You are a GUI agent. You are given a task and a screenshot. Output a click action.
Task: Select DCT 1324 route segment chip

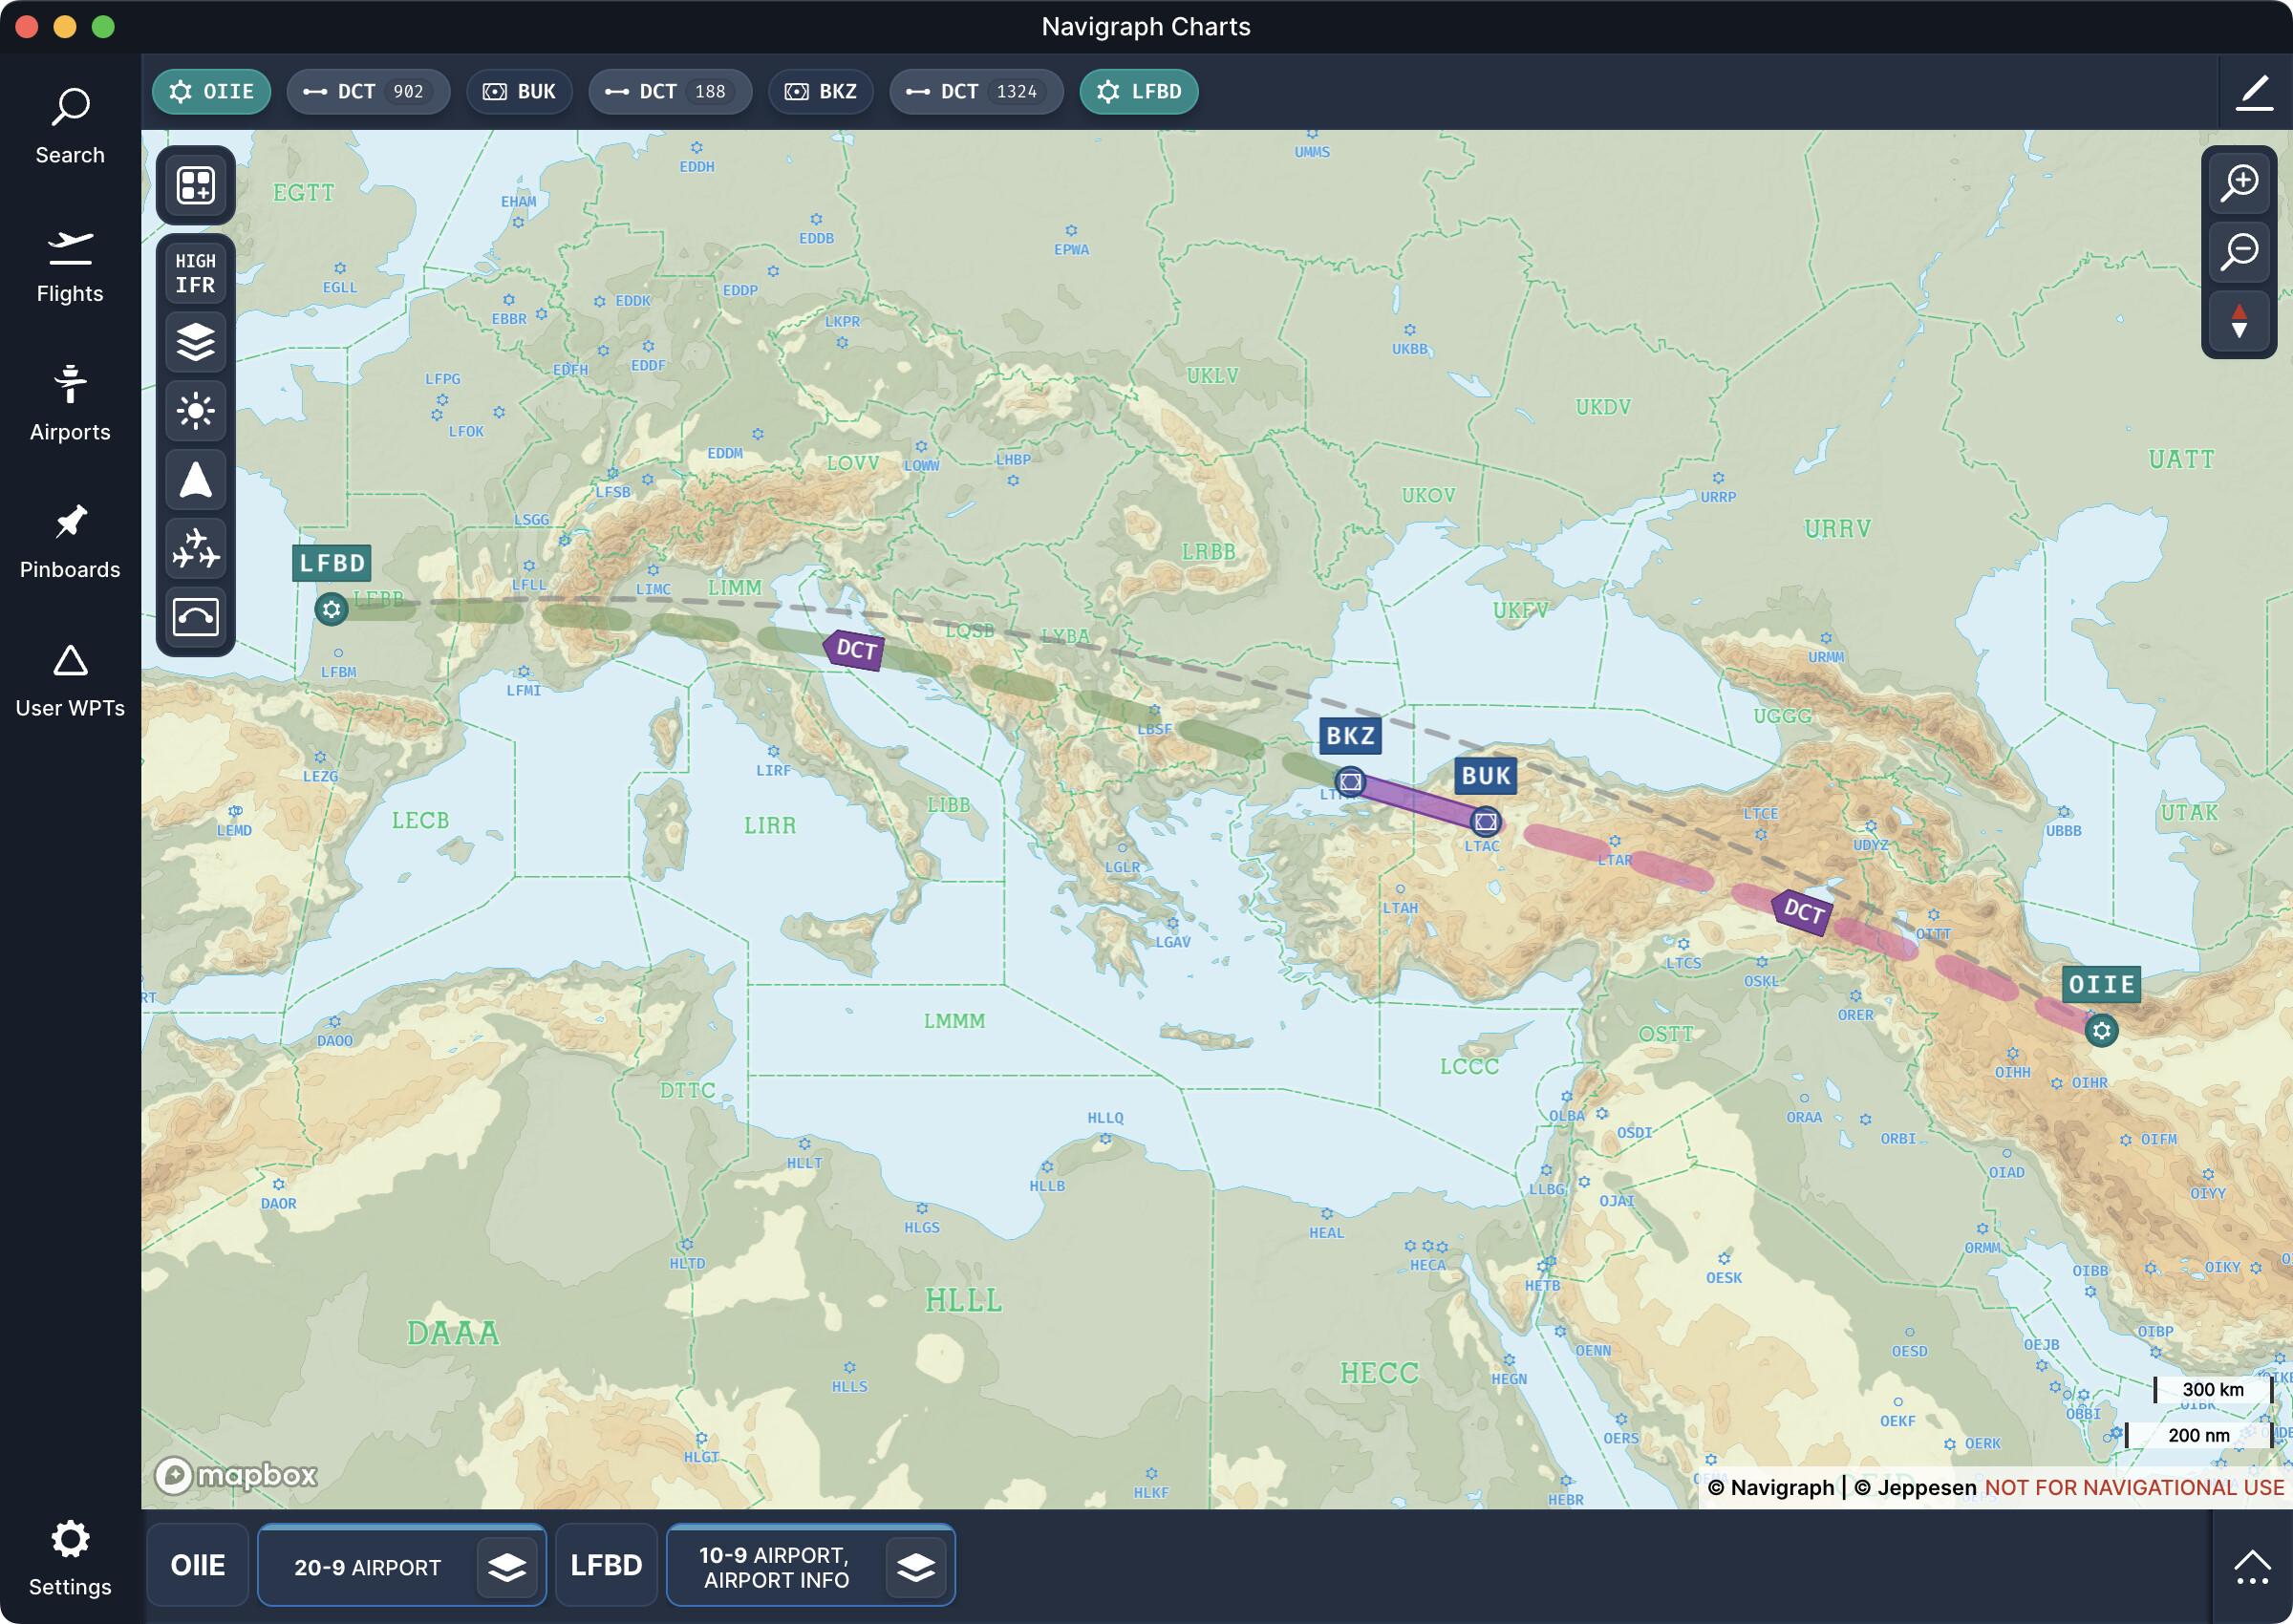point(976,92)
